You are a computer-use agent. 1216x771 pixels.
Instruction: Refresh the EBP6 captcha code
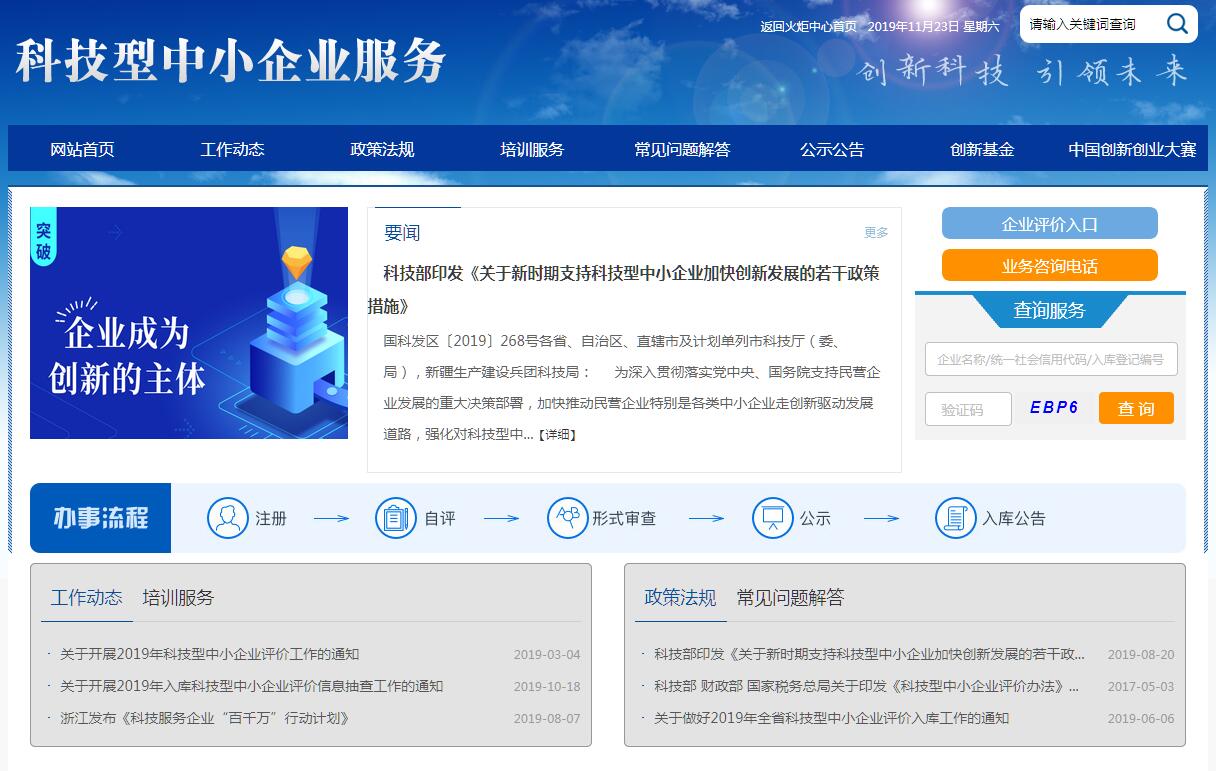coord(1051,408)
